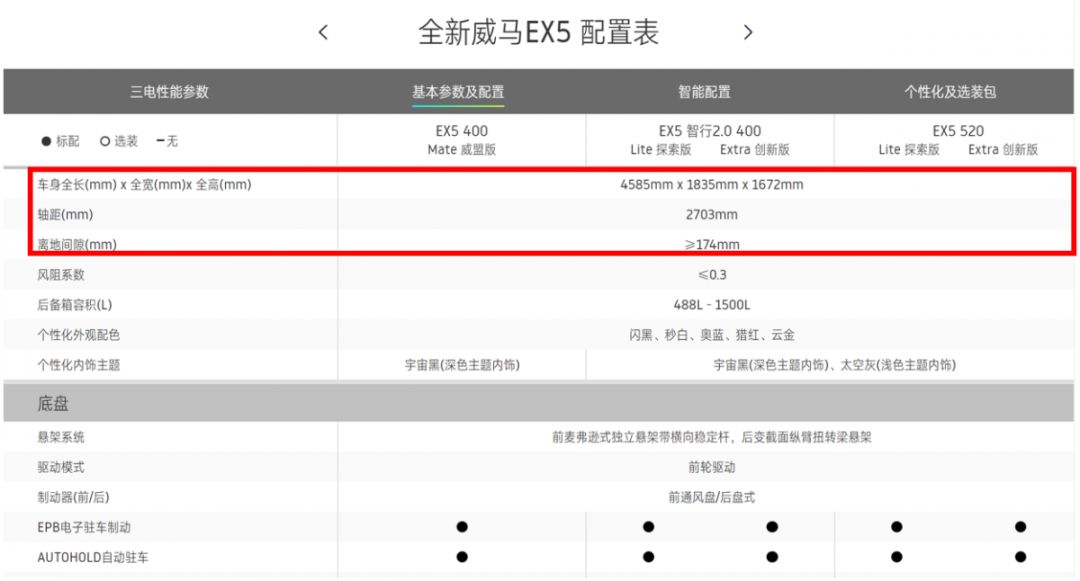
Task: Select the EX5 400 column header
Action: [462, 131]
